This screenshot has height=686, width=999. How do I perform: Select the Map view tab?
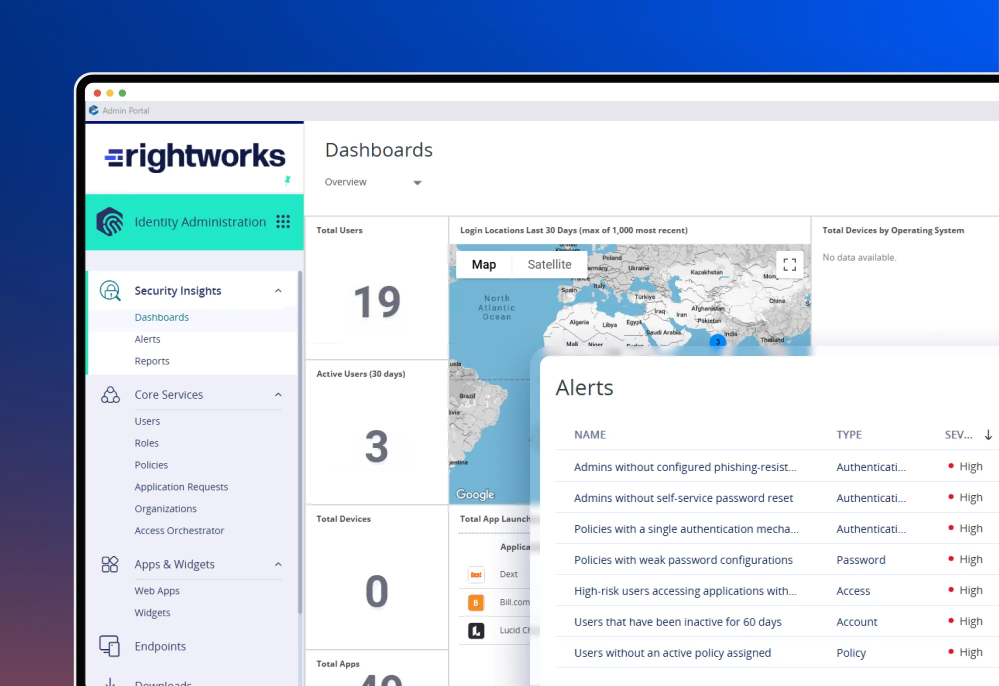click(x=483, y=264)
